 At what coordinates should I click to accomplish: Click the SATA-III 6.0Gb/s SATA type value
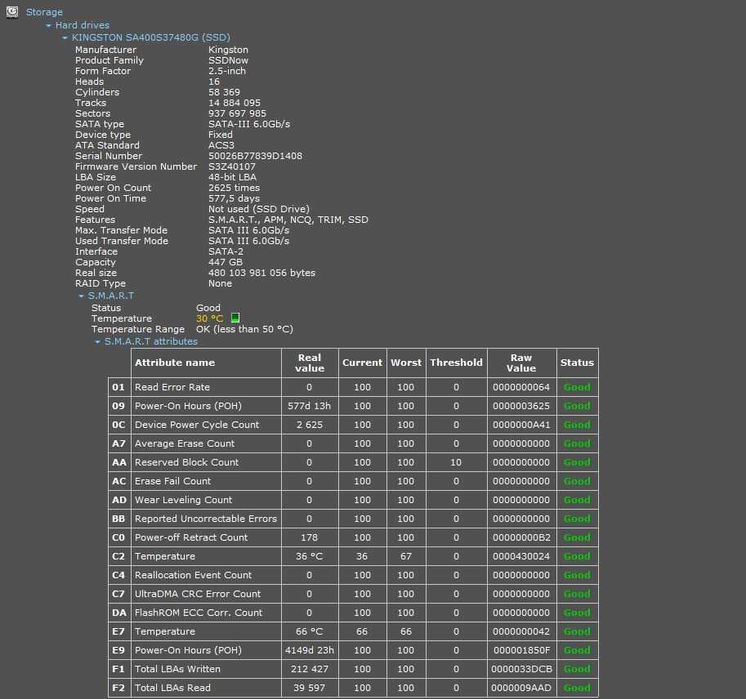(x=249, y=124)
